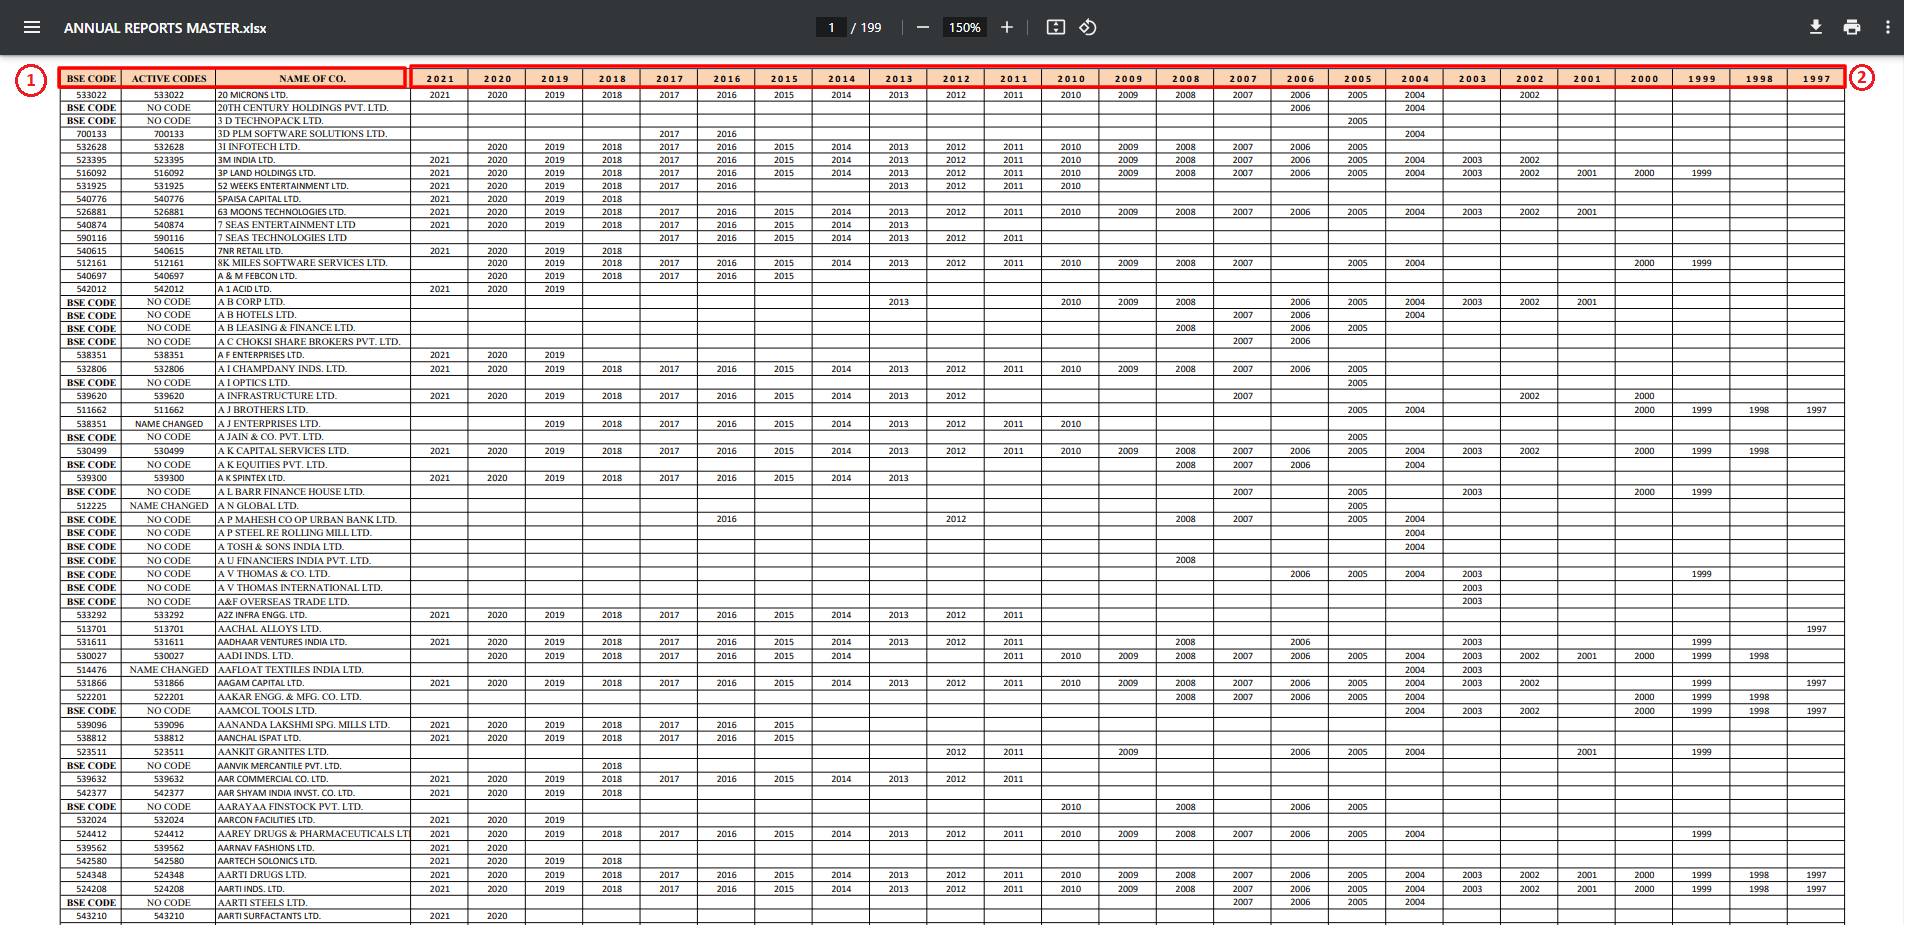Screen dimensions: 1918x925
Task: Click the 1997 year column header
Action: point(1817,78)
